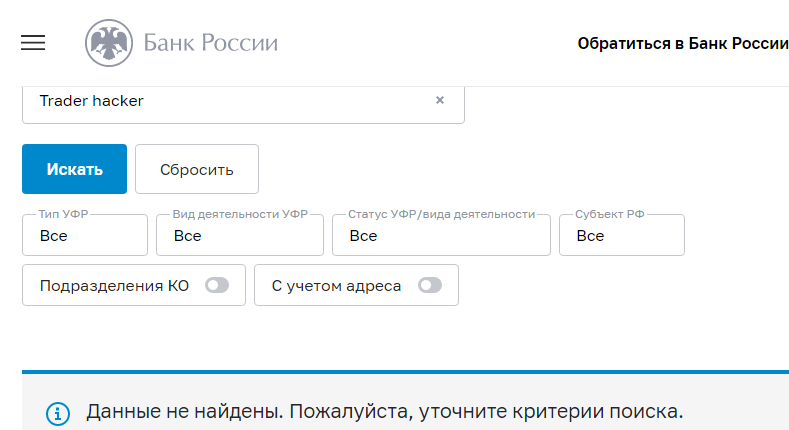Toggle the Подразделения КО switch
Screen dimensions: 789x430
(217, 285)
